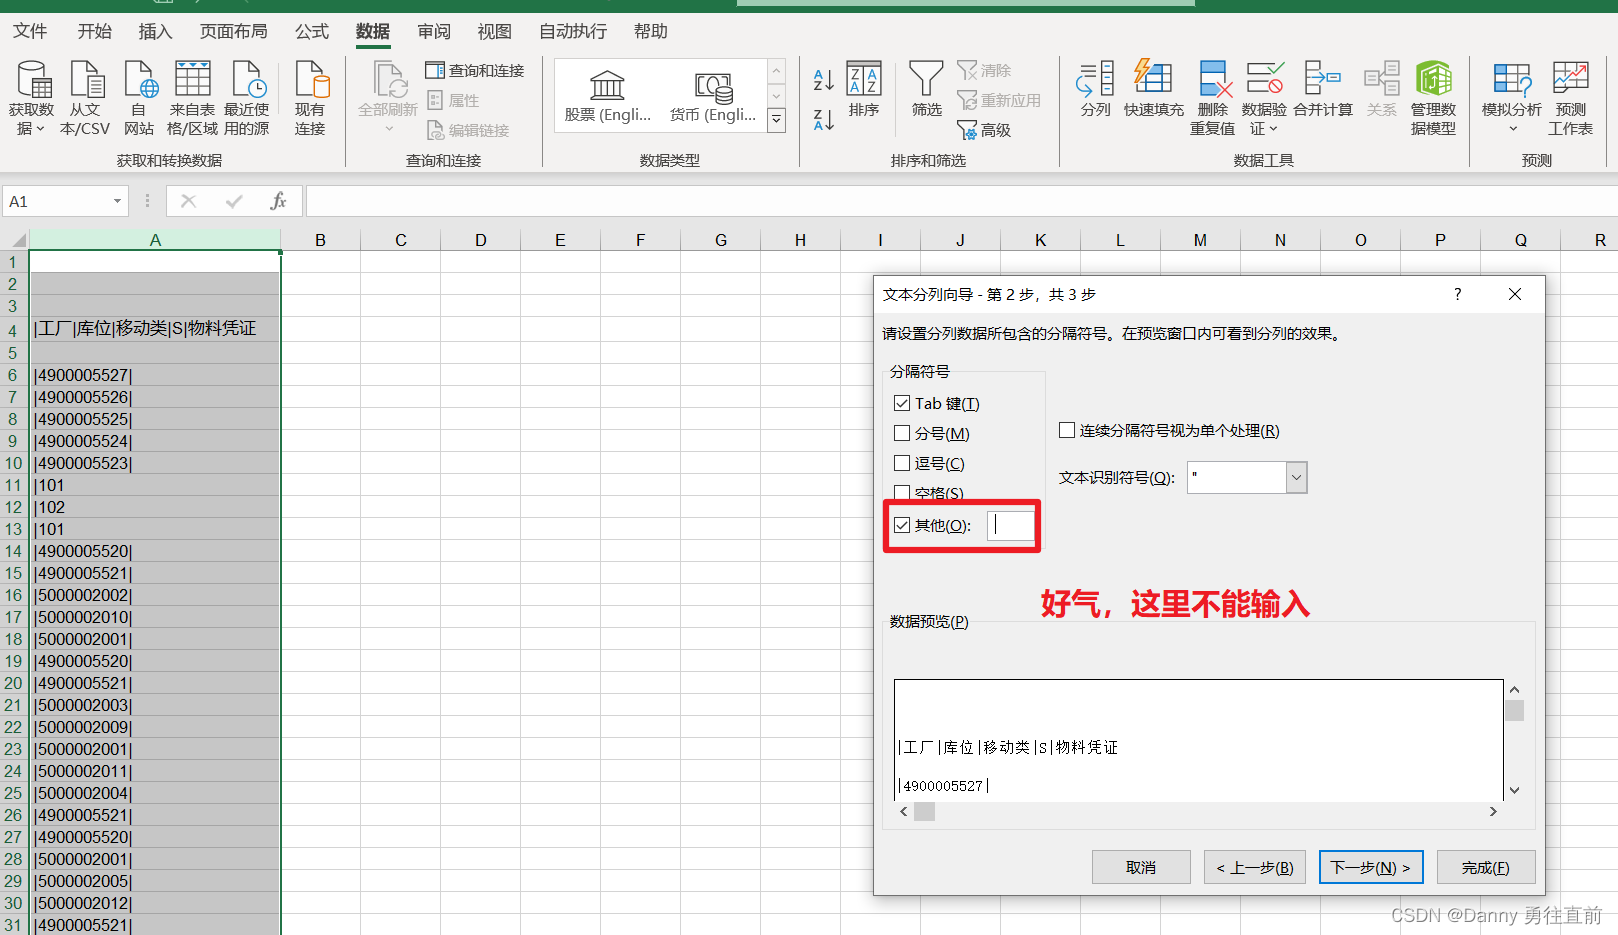Open the 文本识别符号 dropdown
1618x935 pixels.
[1296, 477]
